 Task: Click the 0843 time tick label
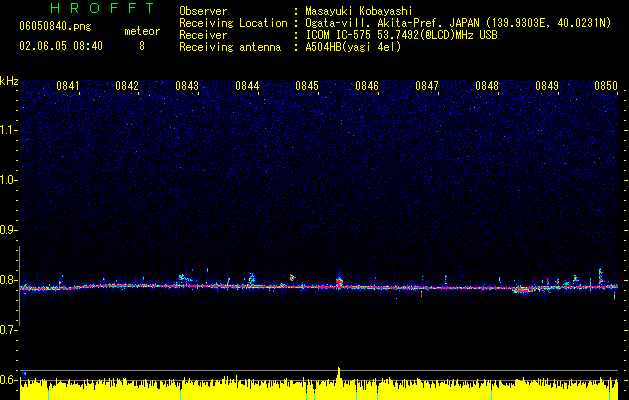pyautogui.click(x=187, y=86)
